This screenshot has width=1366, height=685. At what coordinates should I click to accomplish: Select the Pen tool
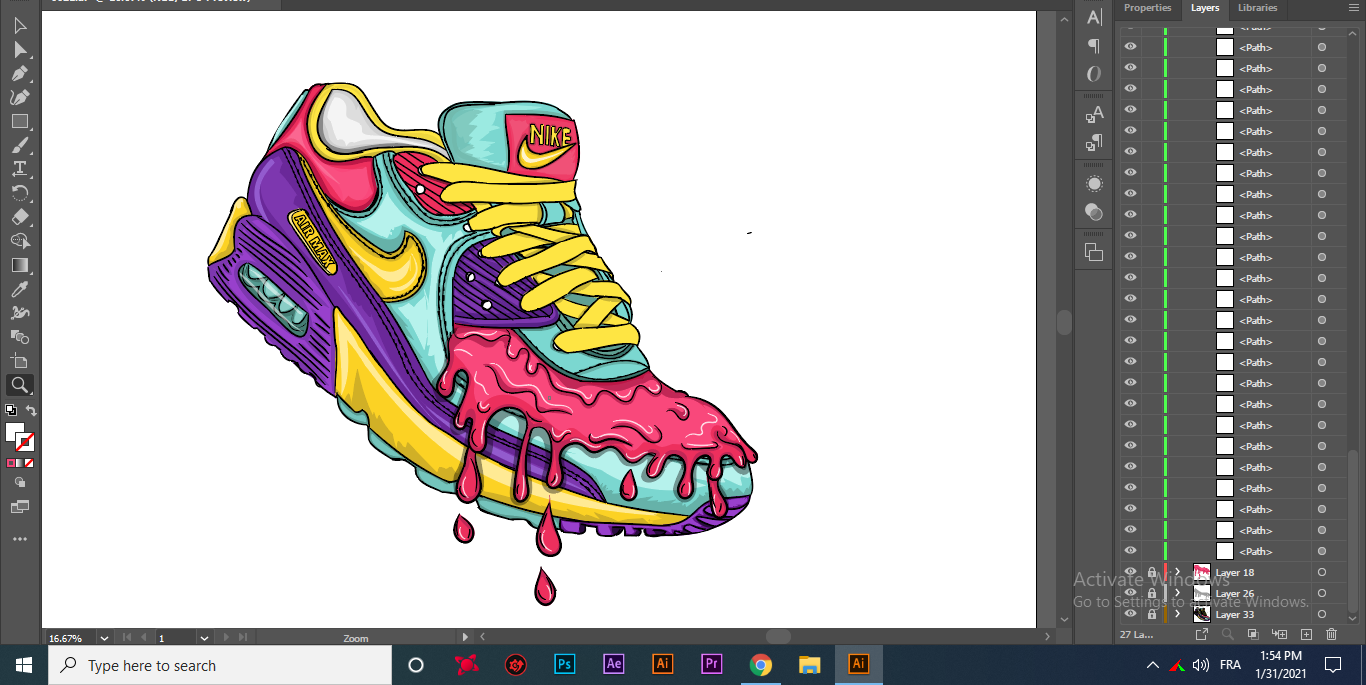point(19,74)
